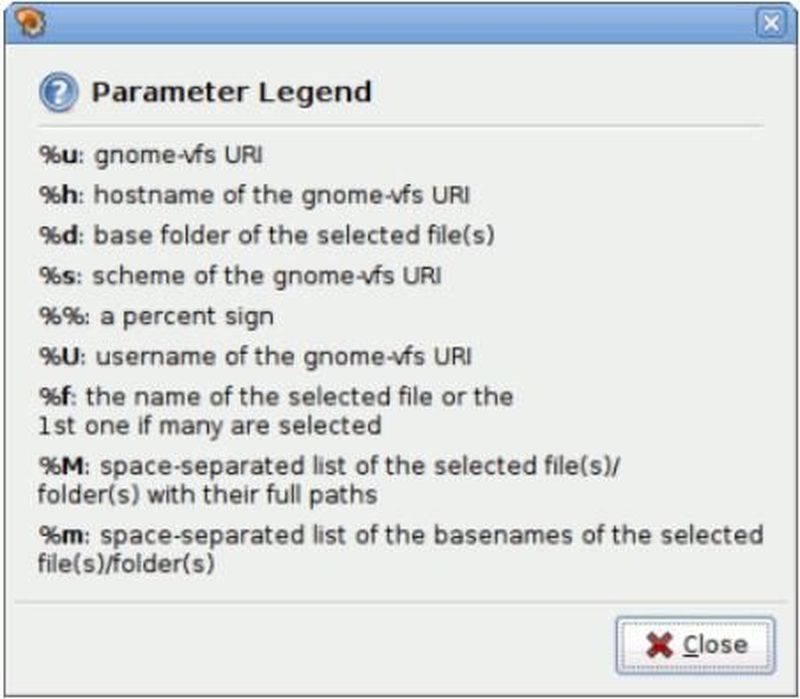
Task: Select the %U username entry
Action: [x=256, y=355]
